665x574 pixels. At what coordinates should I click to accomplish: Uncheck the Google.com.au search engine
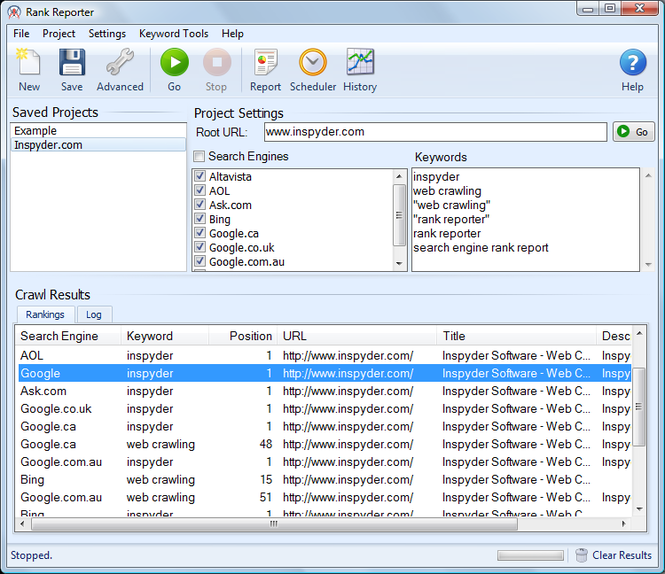200,261
